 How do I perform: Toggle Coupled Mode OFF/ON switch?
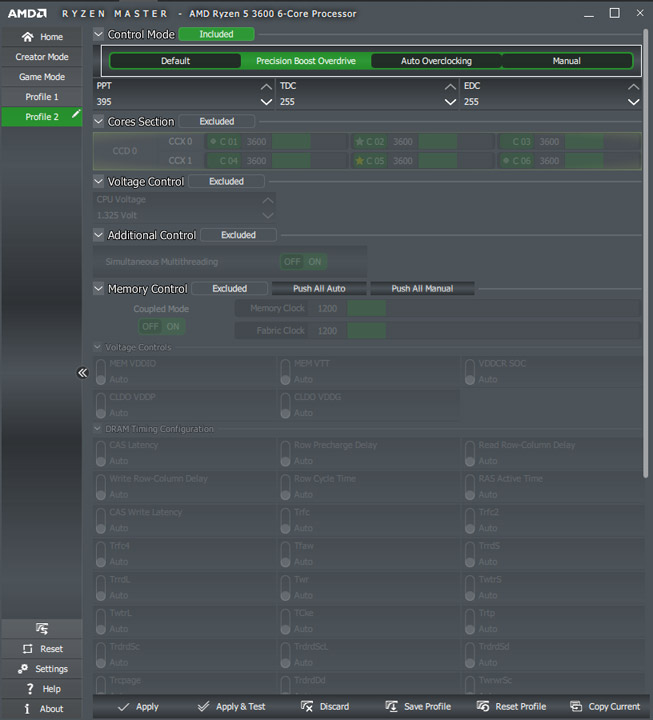tap(162, 326)
